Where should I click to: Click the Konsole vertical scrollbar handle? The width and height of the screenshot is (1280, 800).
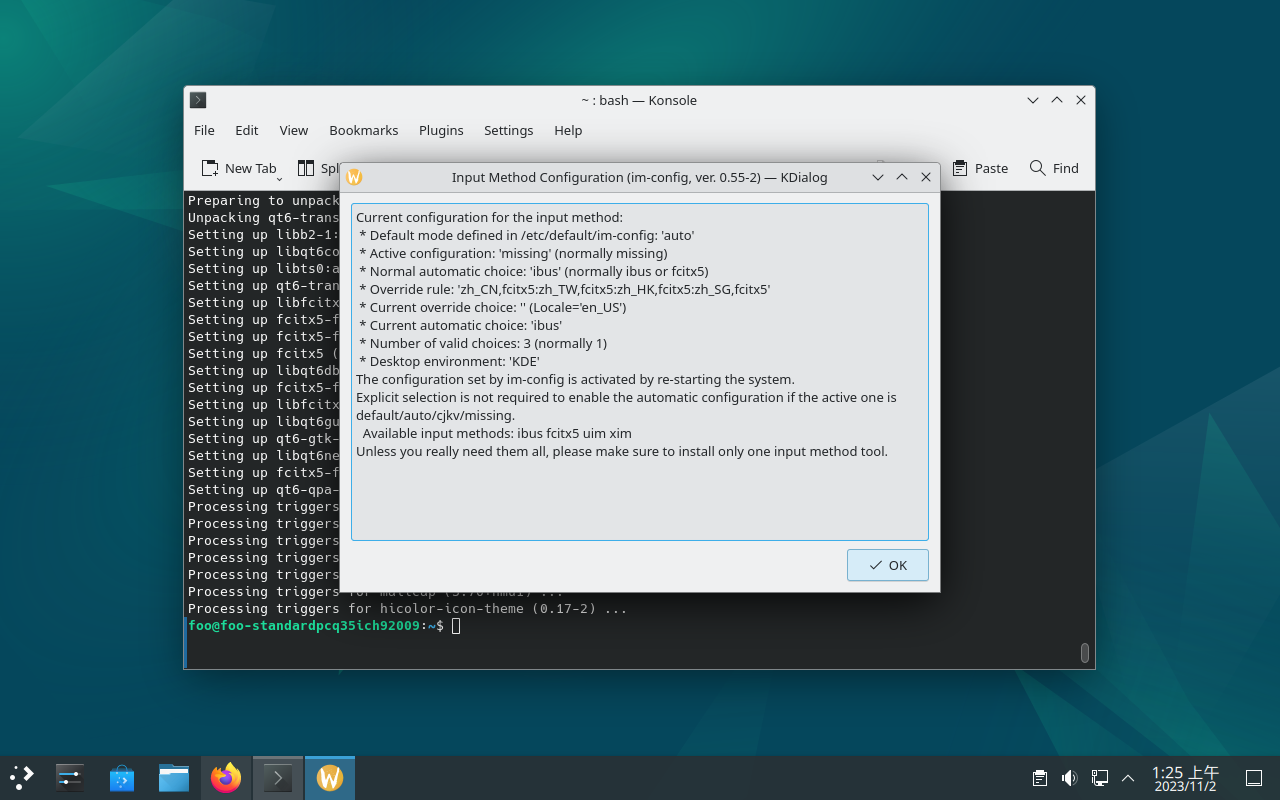click(x=1085, y=653)
